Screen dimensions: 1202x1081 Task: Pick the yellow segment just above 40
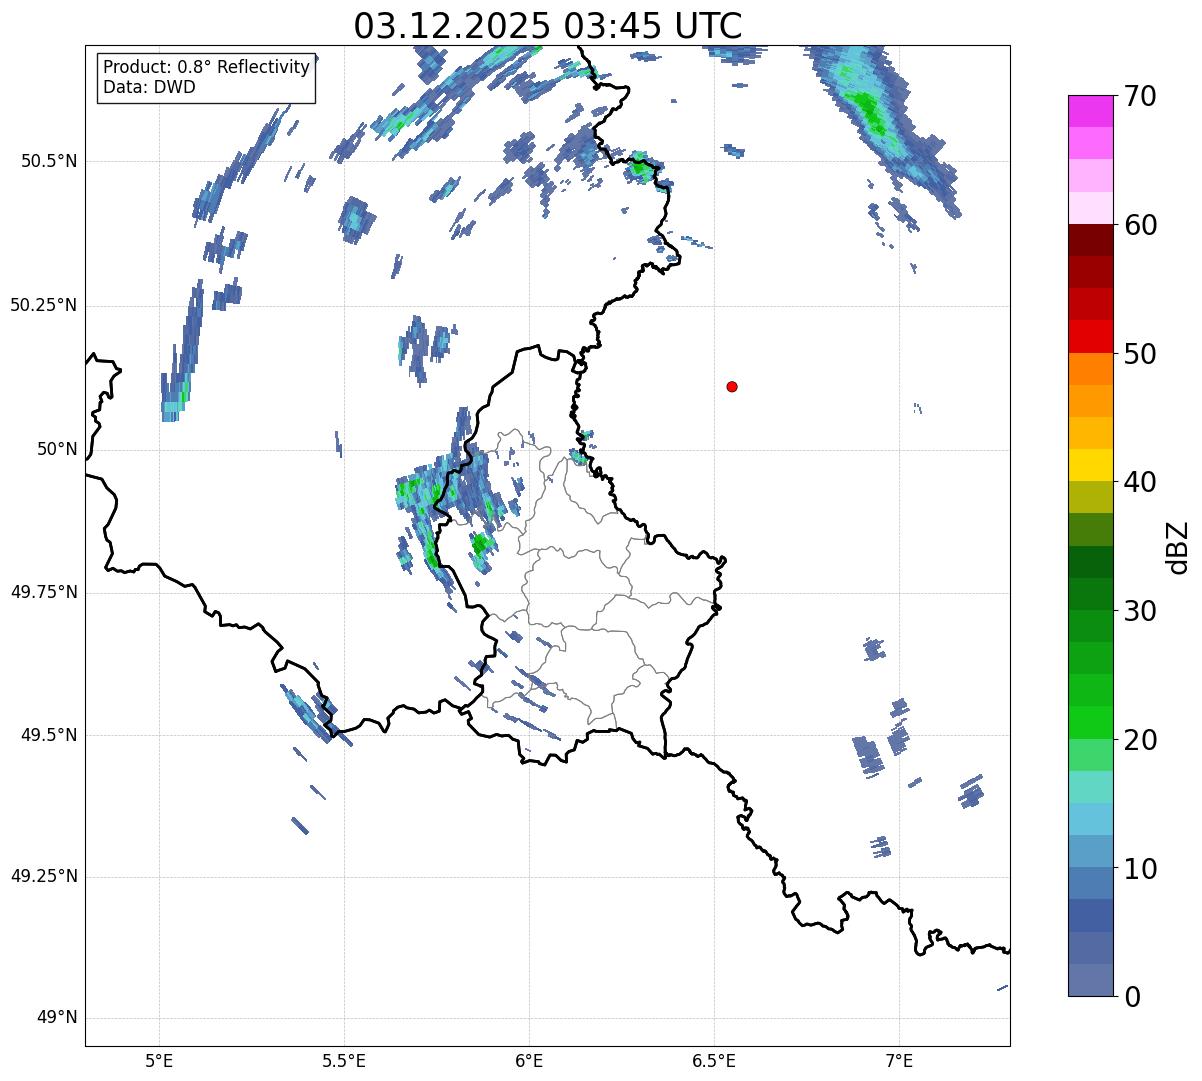pyautogui.click(x=1090, y=465)
